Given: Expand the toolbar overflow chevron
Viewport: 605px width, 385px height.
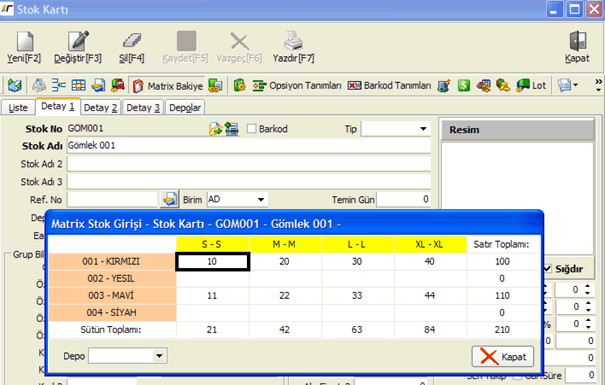Looking at the screenshot, I should [x=598, y=85].
